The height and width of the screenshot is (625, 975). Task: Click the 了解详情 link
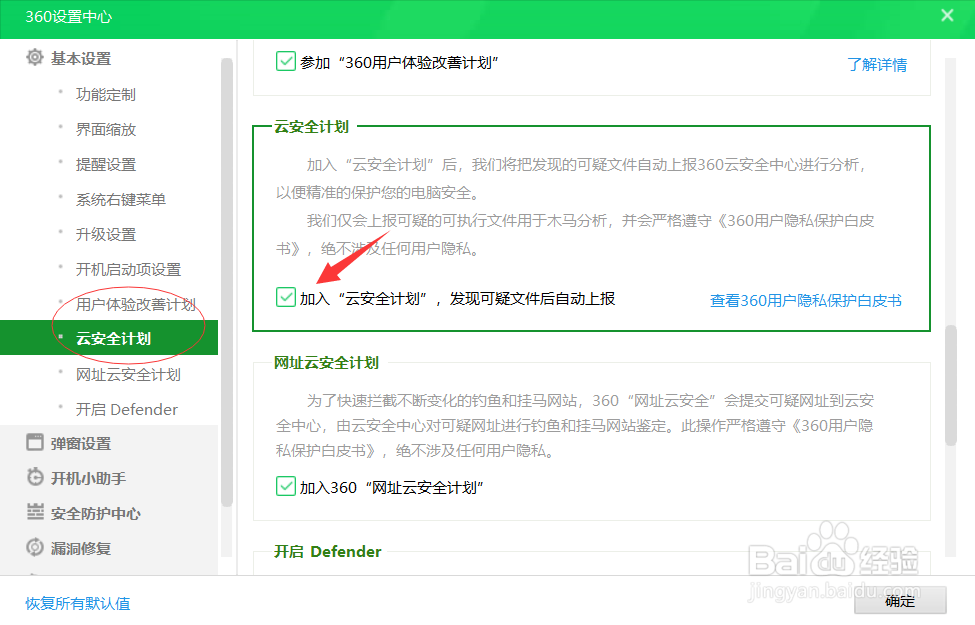[x=877, y=64]
